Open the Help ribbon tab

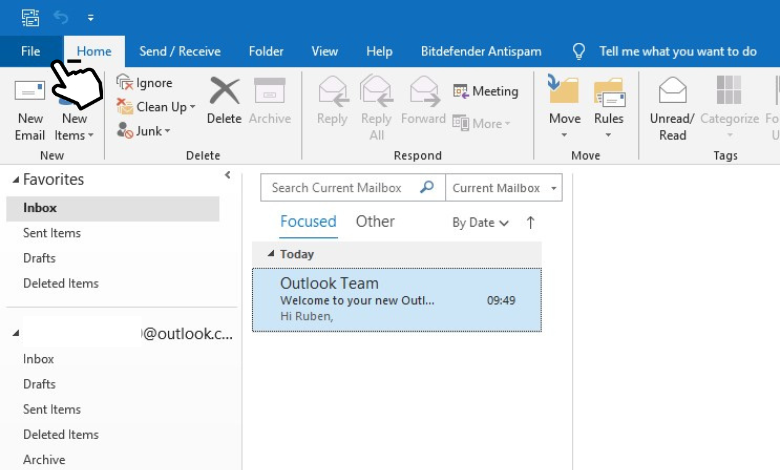[380, 51]
